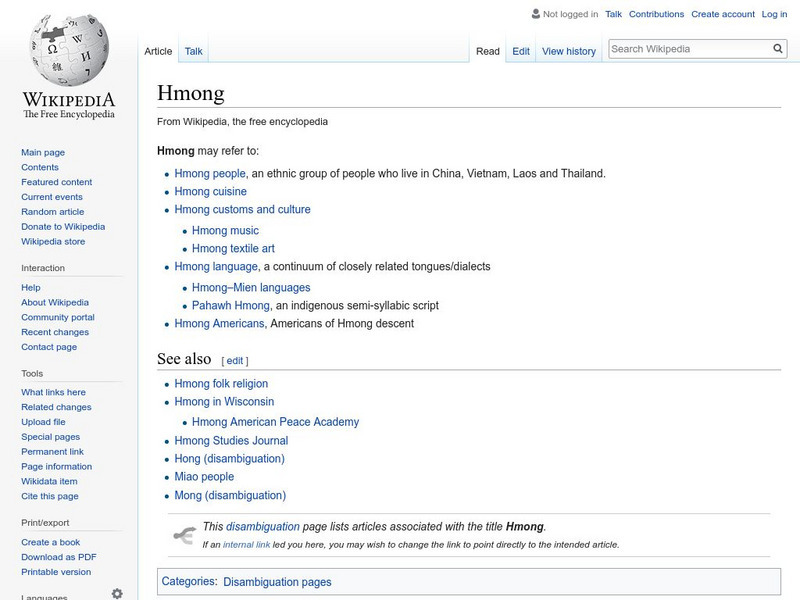This screenshot has height=600, width=800.
Task: View Recent changes
Action: pos(55,332)
